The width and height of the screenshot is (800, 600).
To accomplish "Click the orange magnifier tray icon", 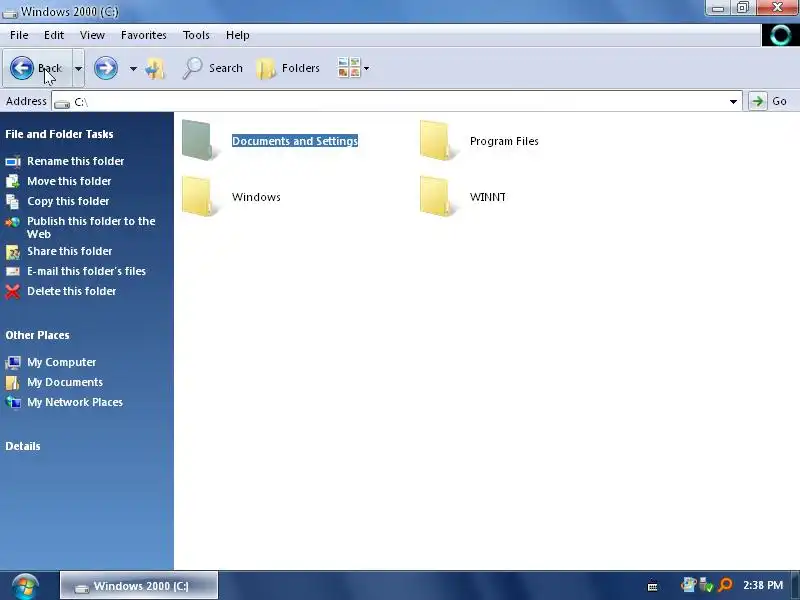I will click(725, 585).
